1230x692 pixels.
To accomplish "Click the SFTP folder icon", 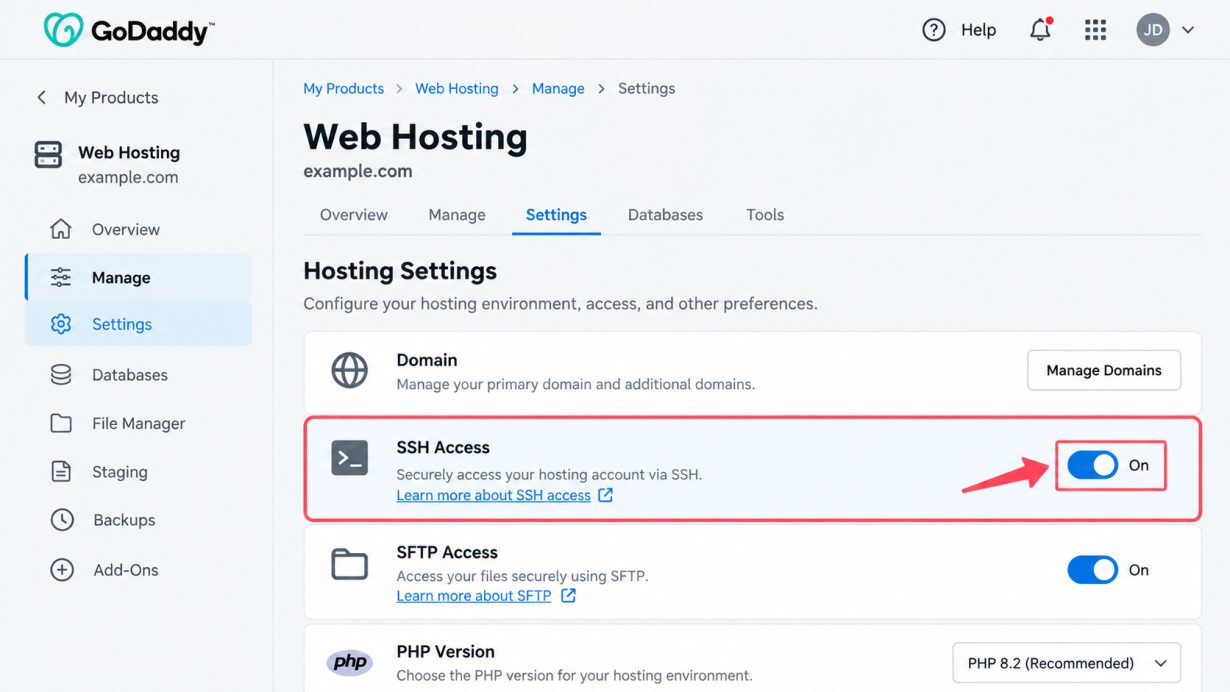I will pyautogui.click(x=350, y=564).
